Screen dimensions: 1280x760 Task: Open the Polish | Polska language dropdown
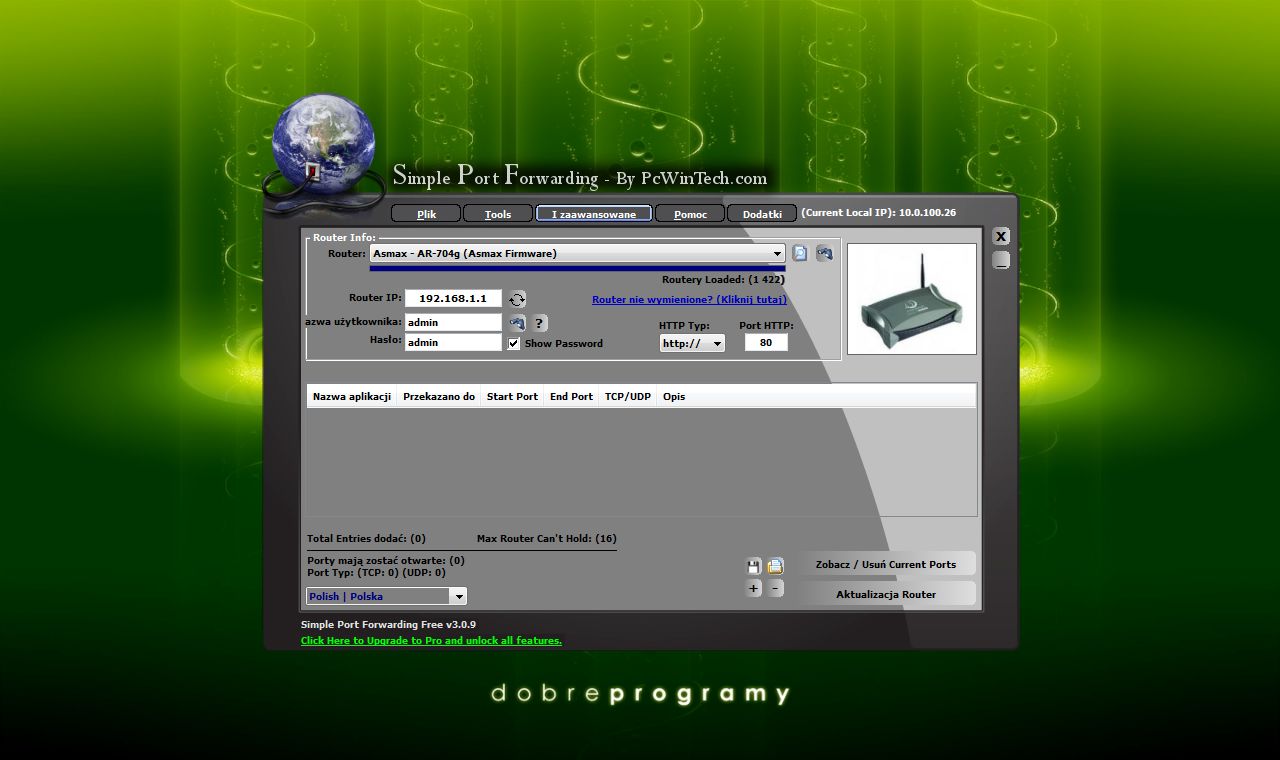tap(459, 595)
